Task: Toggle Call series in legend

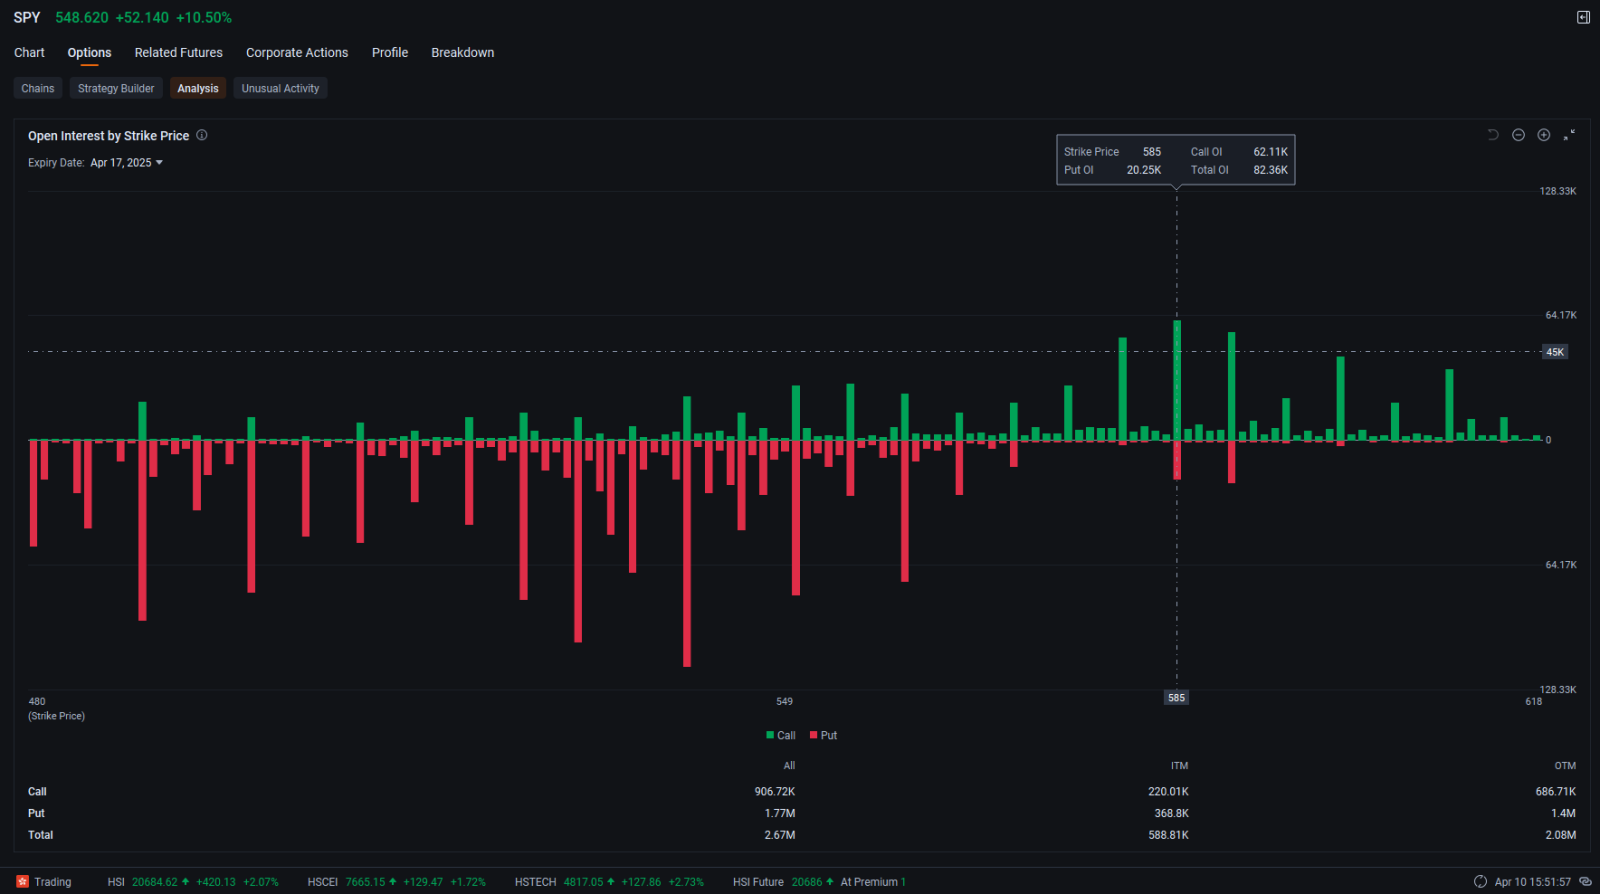Action: 781,735
